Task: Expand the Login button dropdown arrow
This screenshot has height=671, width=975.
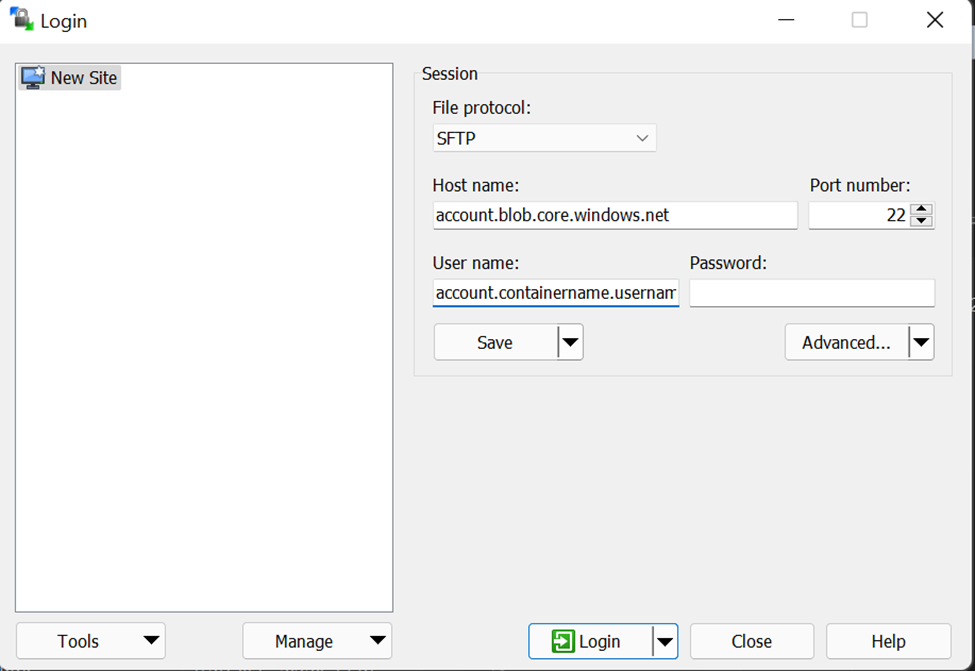Action: (665, 641)
